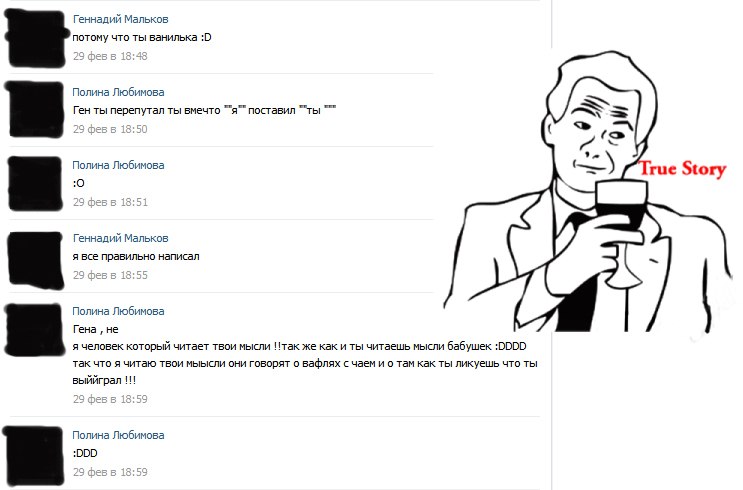This screenshot has width=743, height=490.
Task: Click the 18:59 timestamp under the long comment
Action: [x=110, y=399]
